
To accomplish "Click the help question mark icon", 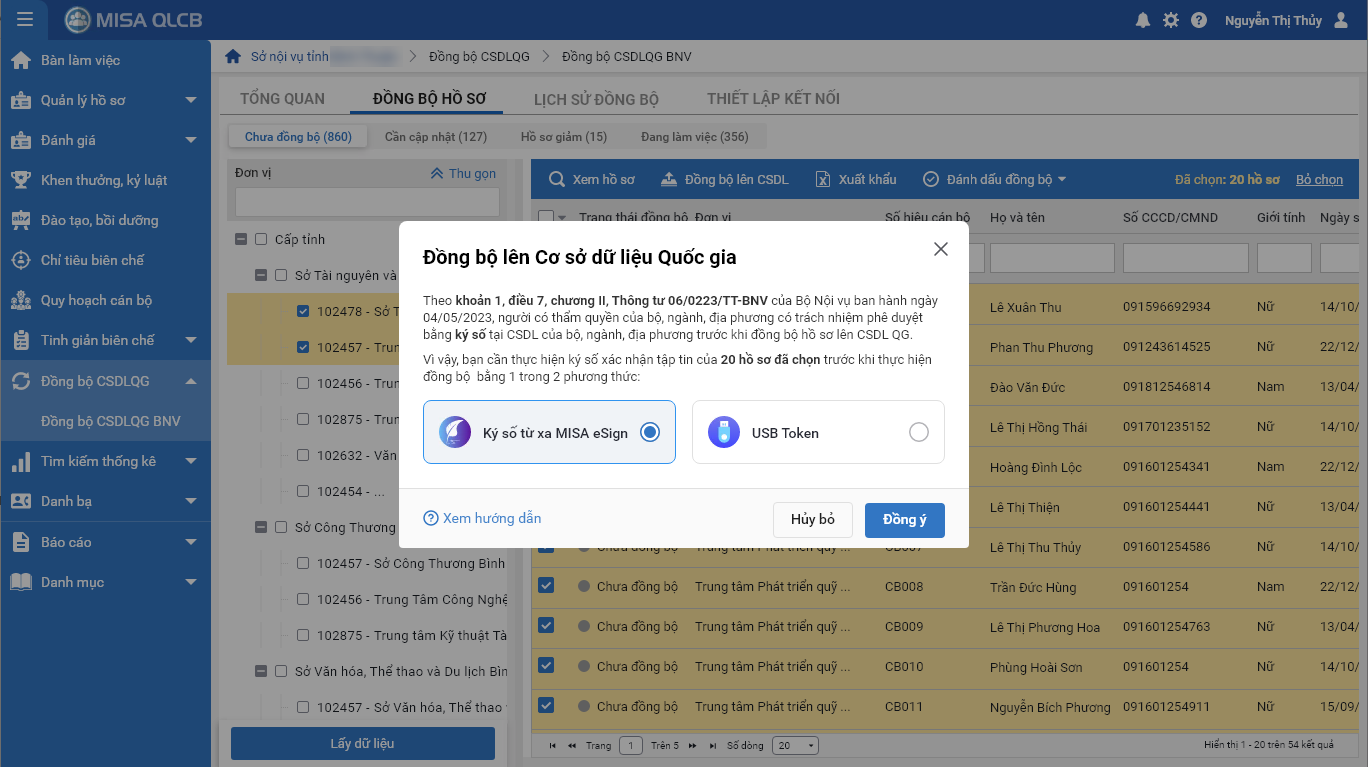I will click(x=1199, y=20).
